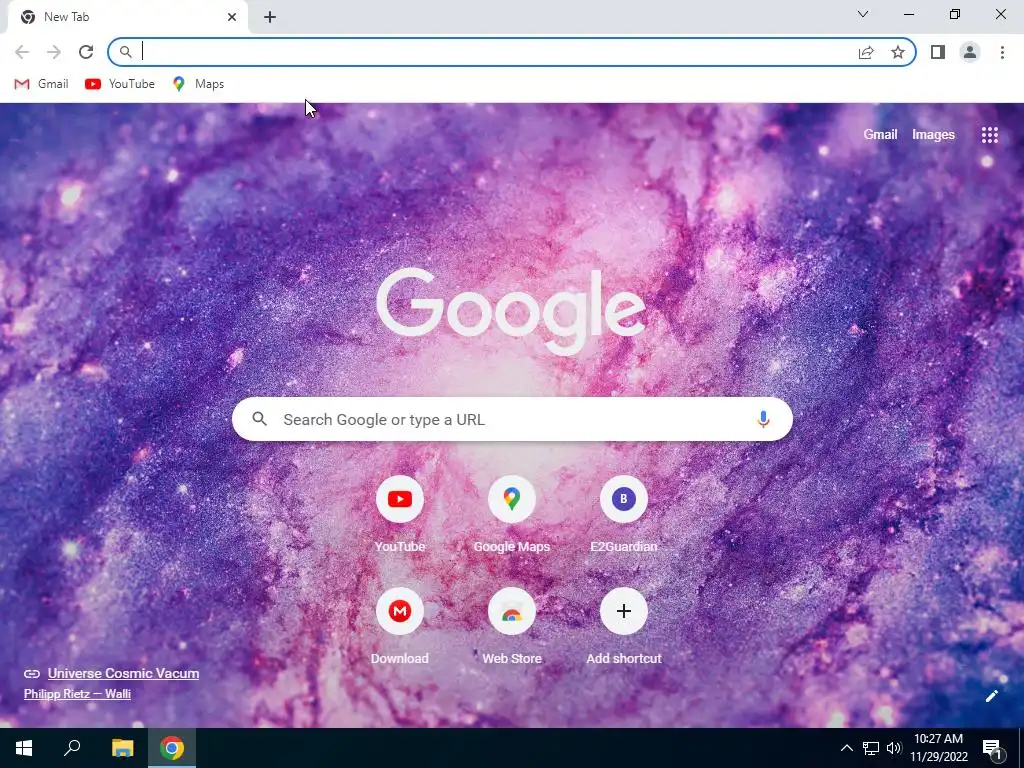This screenshot has width=1024, height=768.
Task: Click magnifier icon in search box
Action: pos(259,419)
